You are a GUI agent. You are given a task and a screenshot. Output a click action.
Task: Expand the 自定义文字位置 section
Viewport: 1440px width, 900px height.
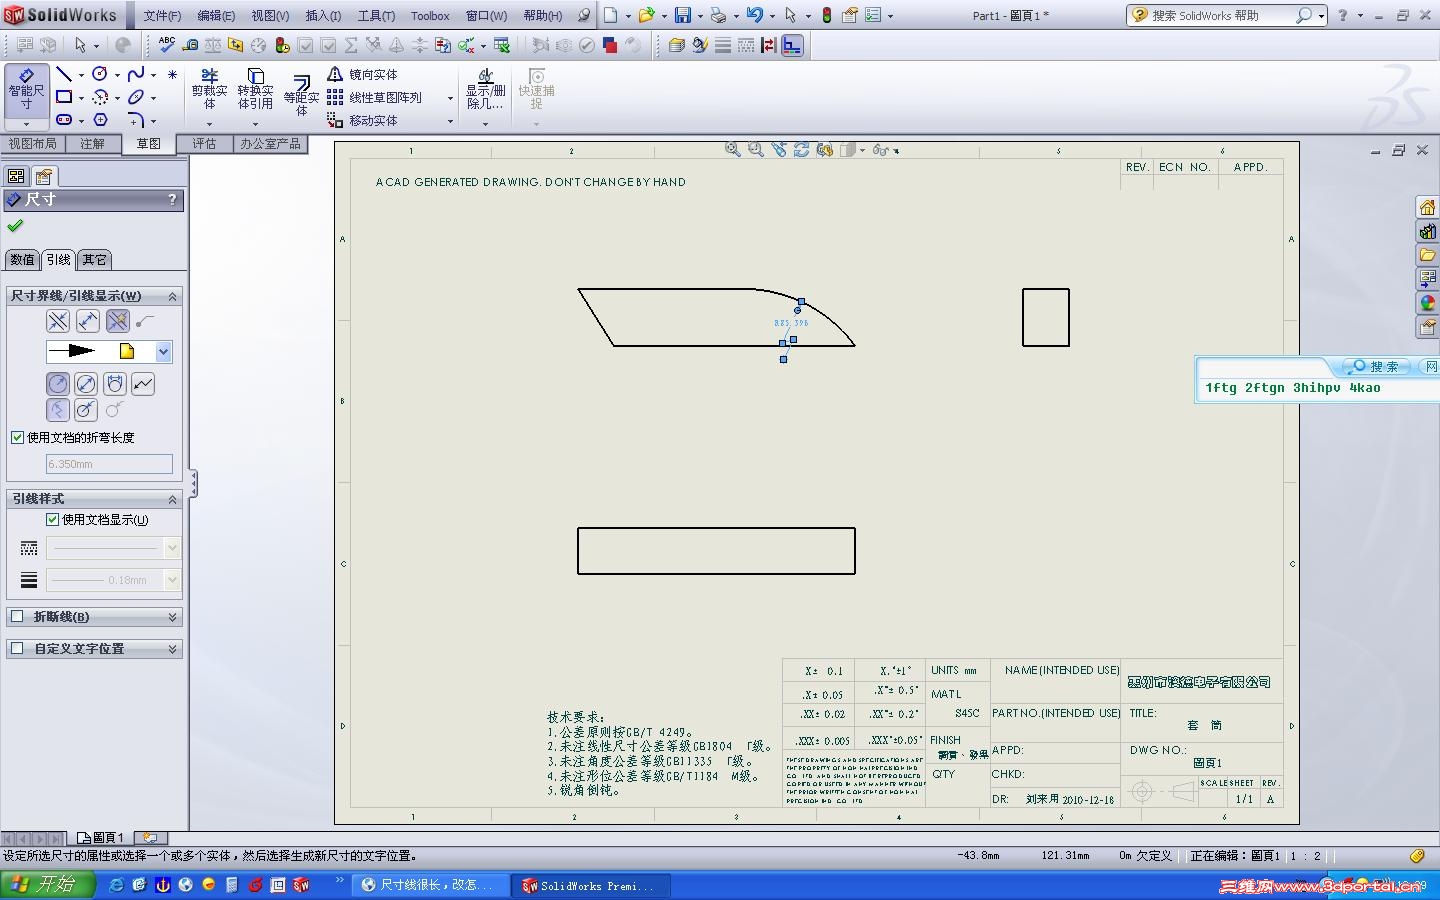[172, 649]
